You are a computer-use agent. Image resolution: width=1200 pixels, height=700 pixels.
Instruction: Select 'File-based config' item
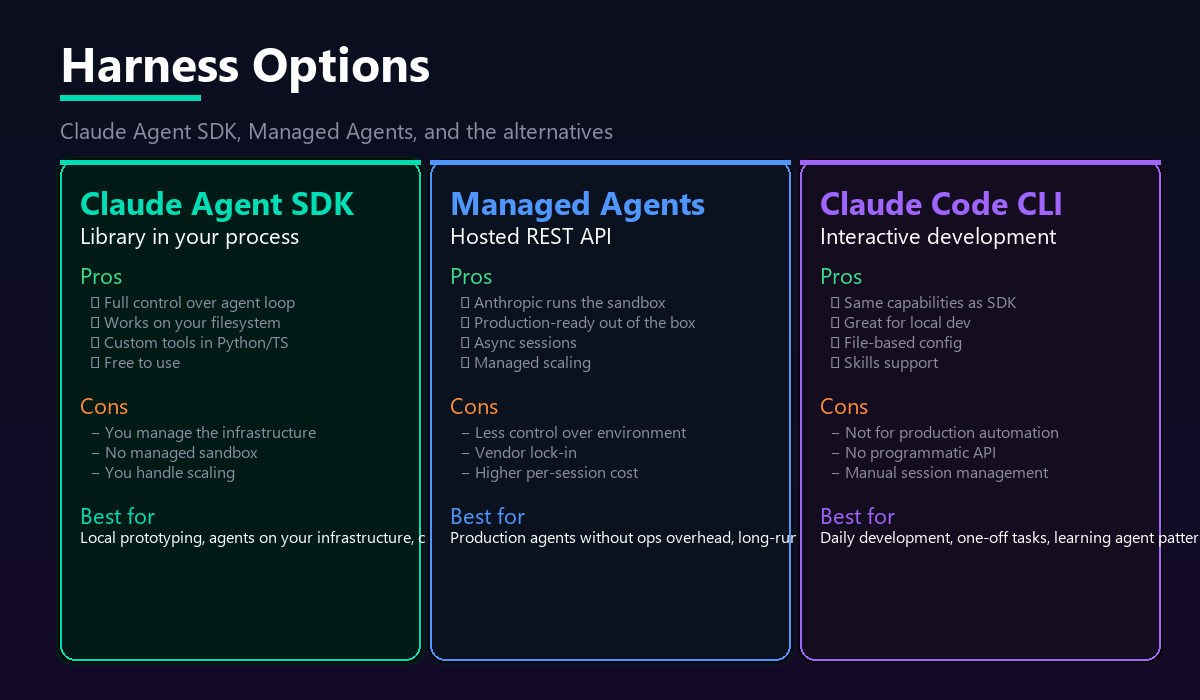pos(897,343)
